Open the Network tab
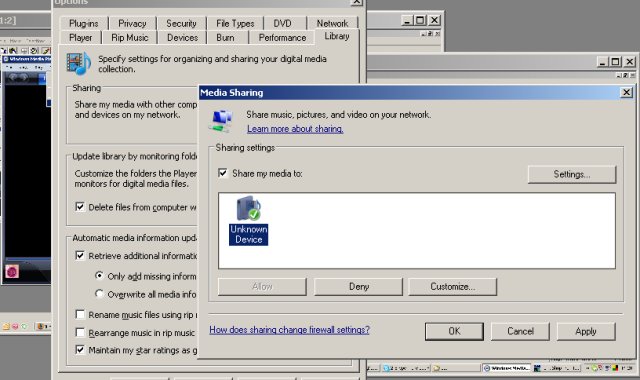This screenshot has width=640, height=380. tap(332, 23)
